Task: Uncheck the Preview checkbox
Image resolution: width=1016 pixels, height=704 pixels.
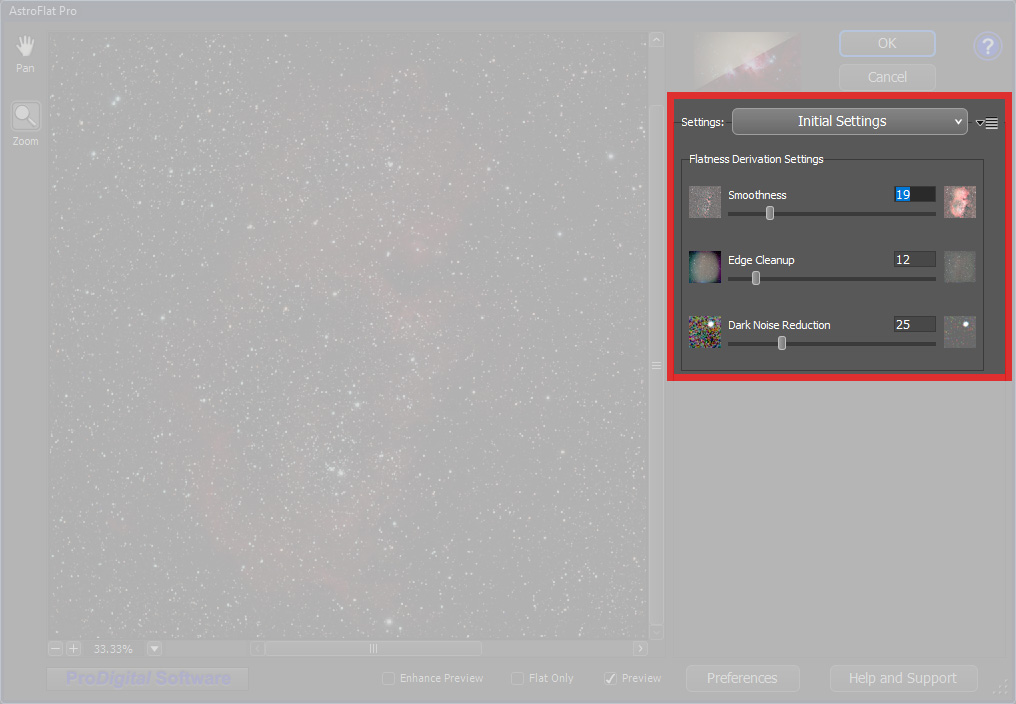Action: (x=610, y=678)
